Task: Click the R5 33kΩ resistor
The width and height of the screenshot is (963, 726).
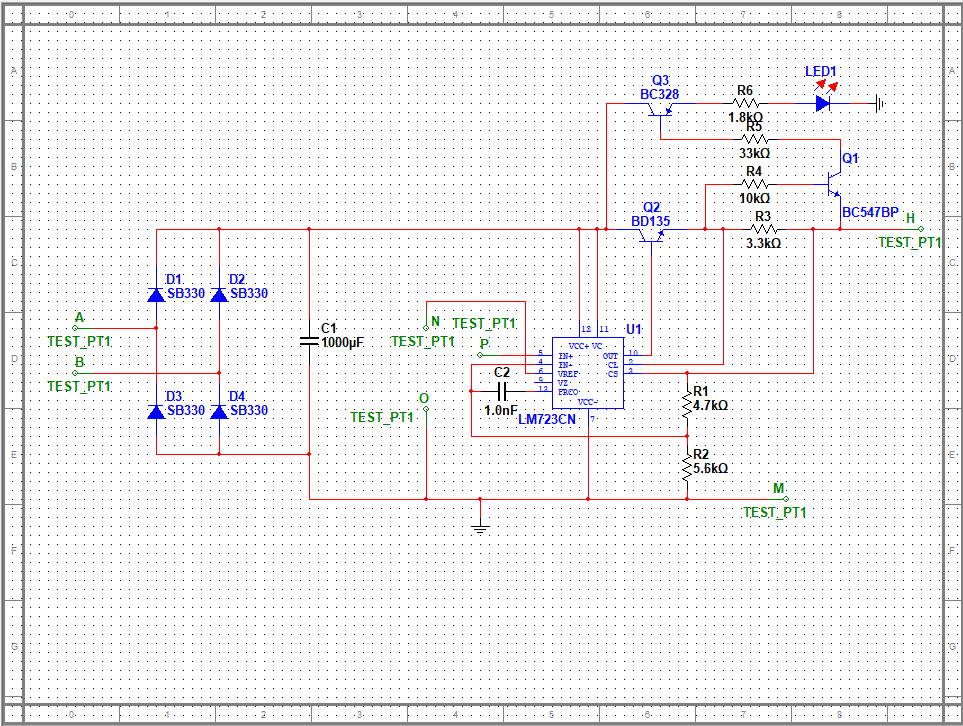Action: 754,139
